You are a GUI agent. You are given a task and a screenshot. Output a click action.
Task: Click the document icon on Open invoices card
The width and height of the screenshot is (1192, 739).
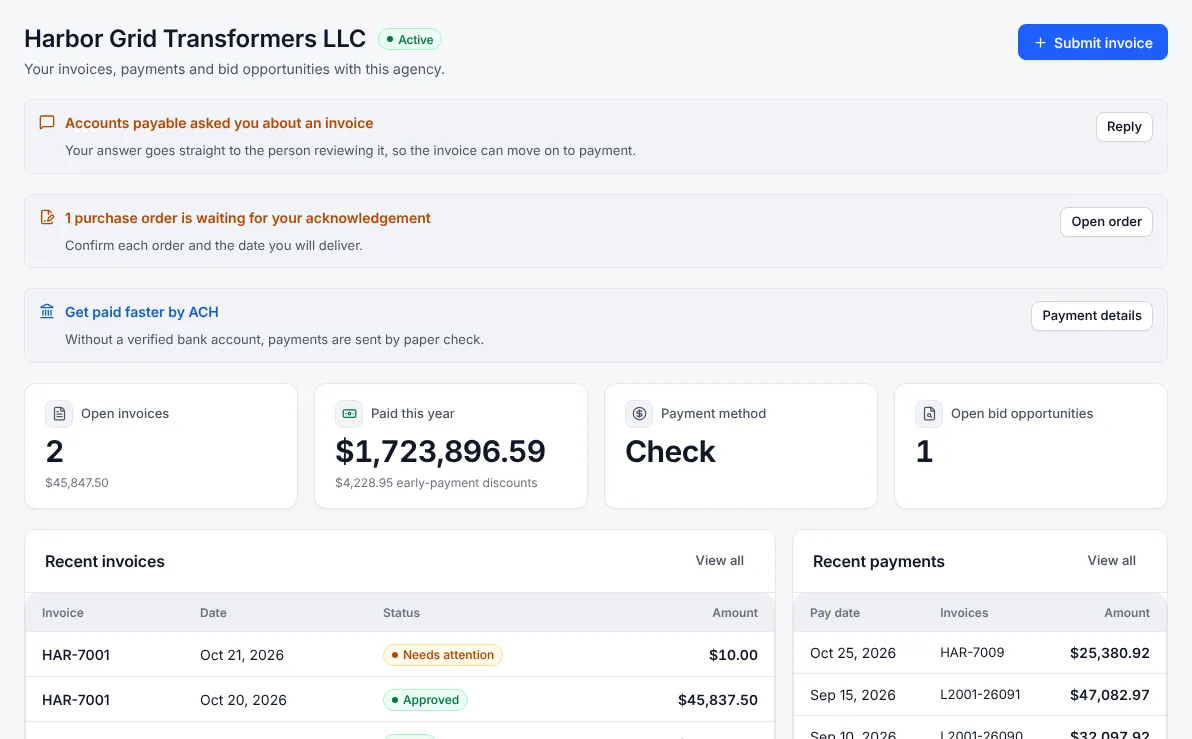(x=59, y=414)
